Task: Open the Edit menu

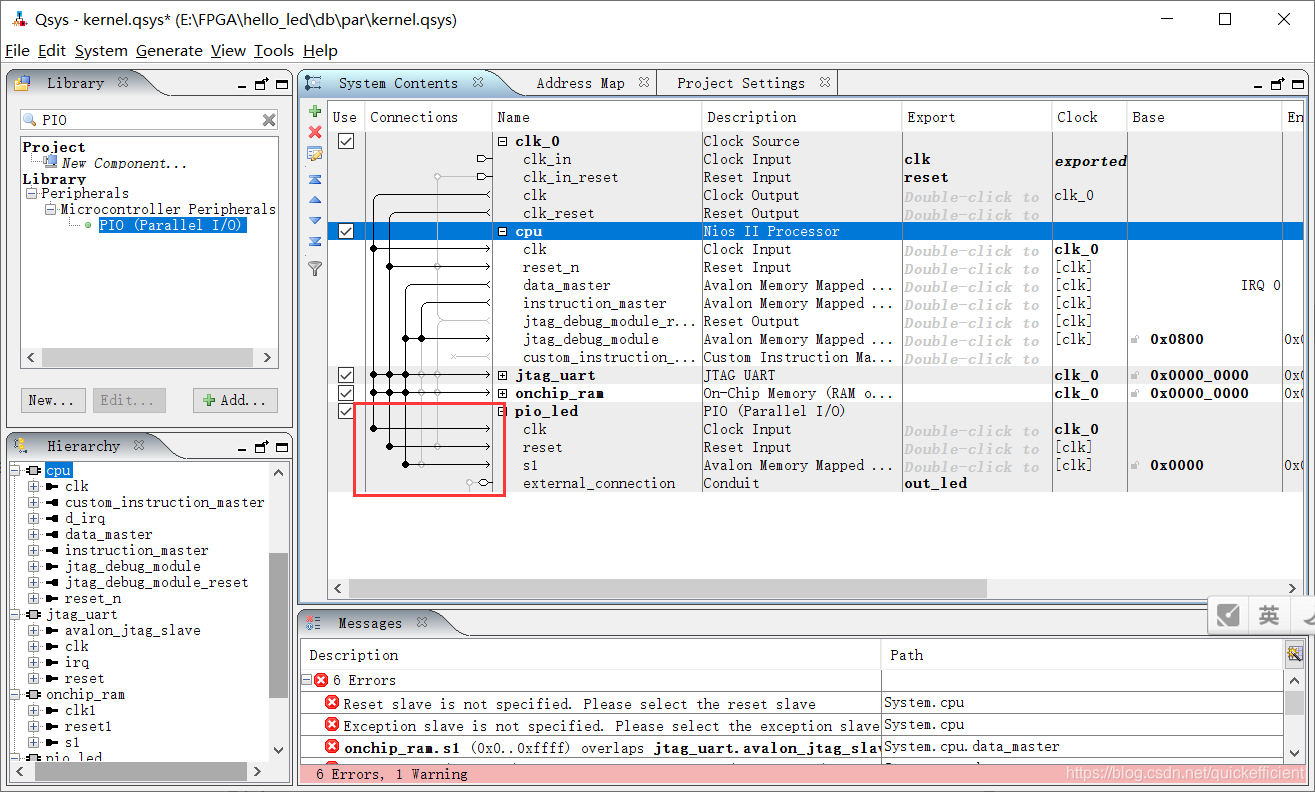Action: [x=52, y=50]
